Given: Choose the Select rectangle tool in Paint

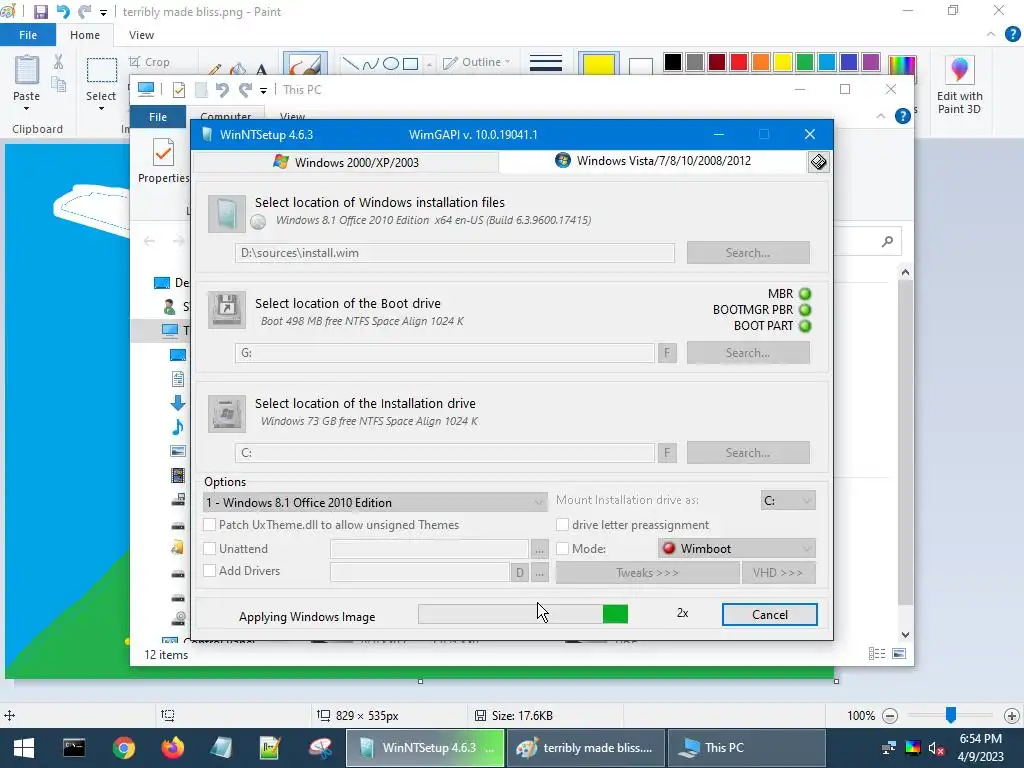Looking at the screenshot, I should click(x=102, y=71).
